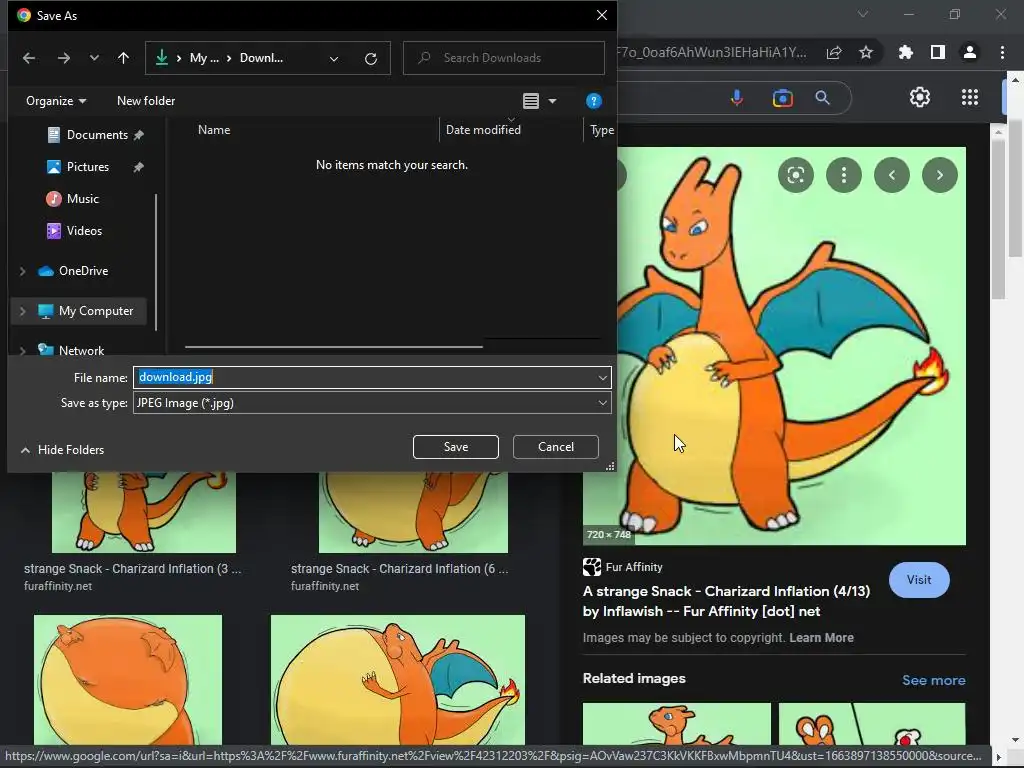Click Lens search icon on image preview

tap(795, 175)
